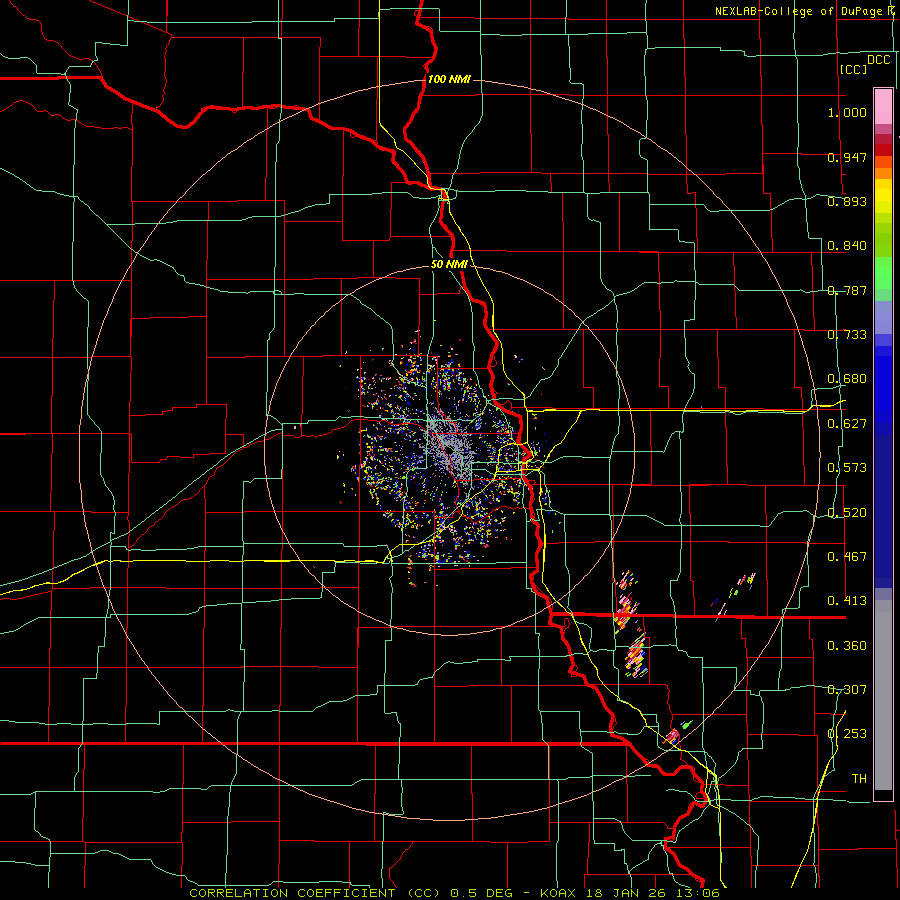Select the 0.307 scale value

click(847, 689)
